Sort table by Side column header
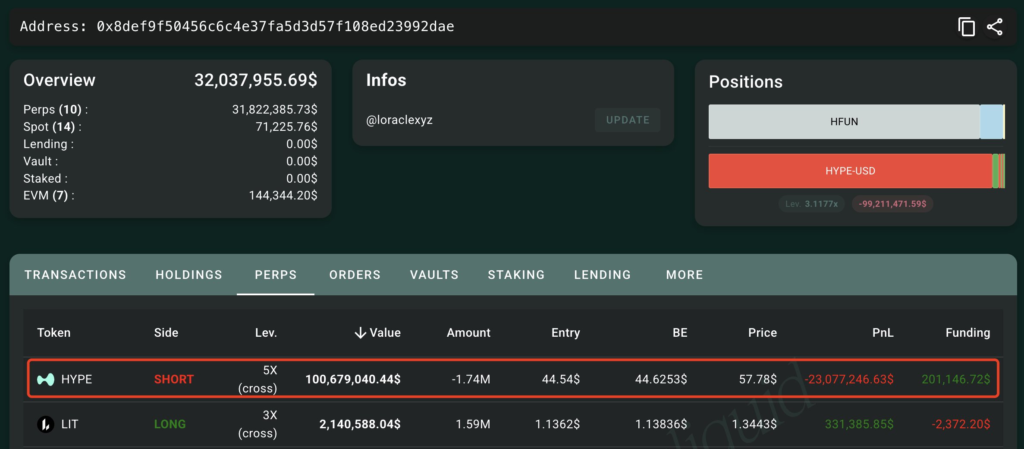Screen dimensions: 1024x449 [x=166, y=333]
